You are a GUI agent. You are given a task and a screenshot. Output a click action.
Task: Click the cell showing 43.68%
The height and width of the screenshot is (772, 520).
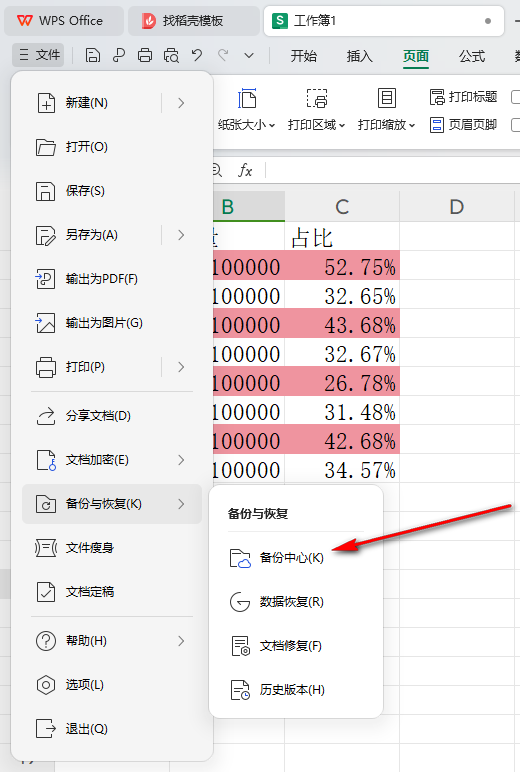tap(342, 324)
